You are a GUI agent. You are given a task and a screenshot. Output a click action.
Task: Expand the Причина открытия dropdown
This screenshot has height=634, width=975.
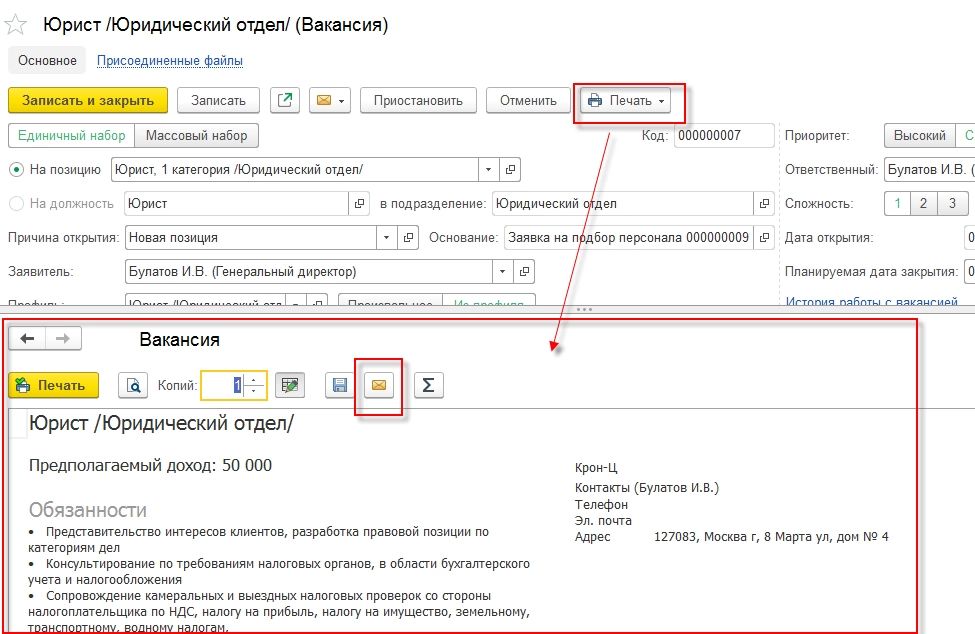387,237
